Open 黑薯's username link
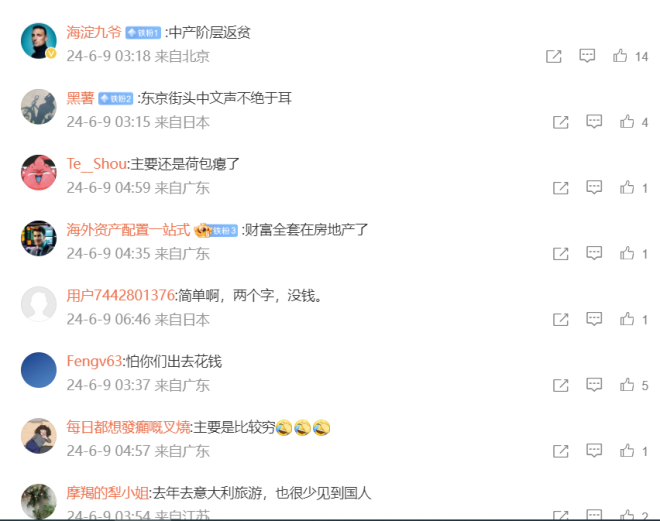 80,98
